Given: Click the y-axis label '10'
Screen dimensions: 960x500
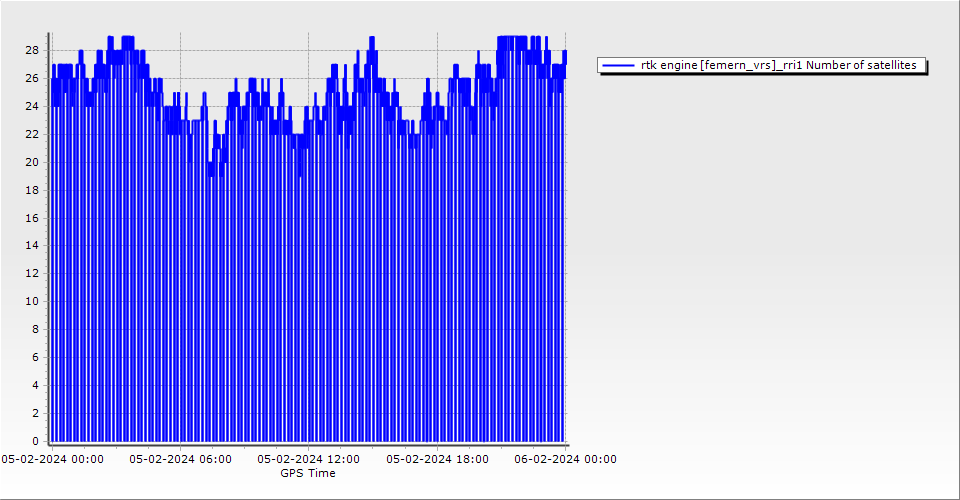Looking at the screenshot, I should tap(32, 301).
